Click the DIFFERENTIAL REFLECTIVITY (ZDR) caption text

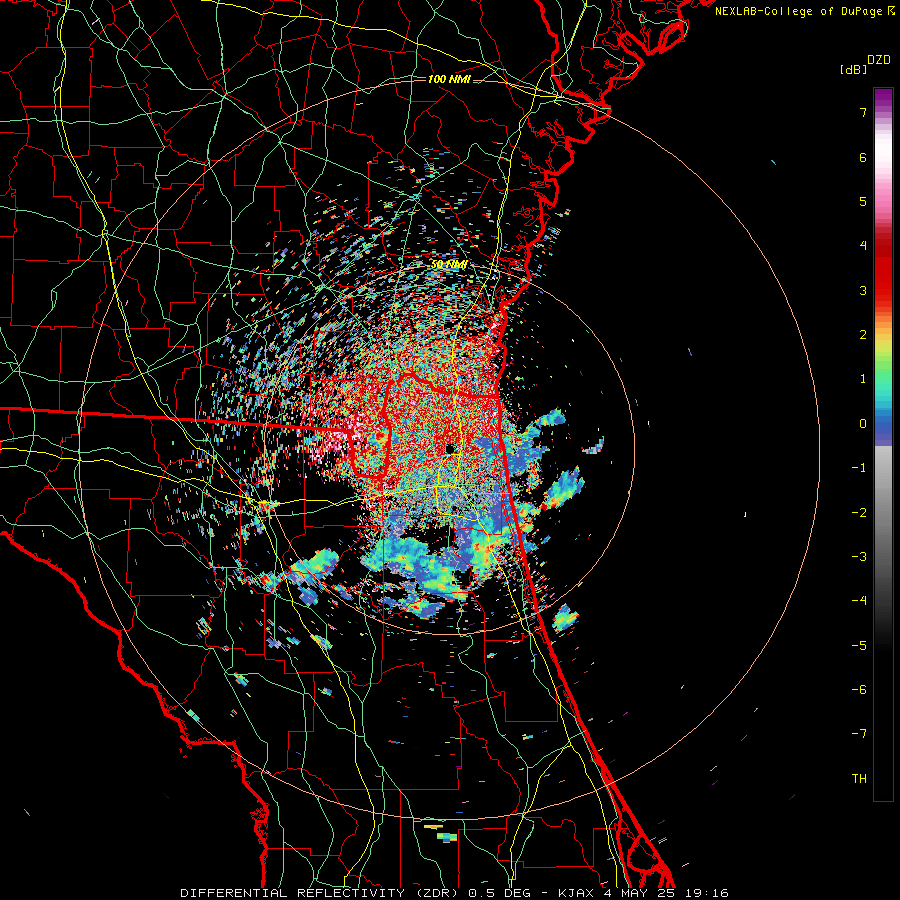pos(321,893)
